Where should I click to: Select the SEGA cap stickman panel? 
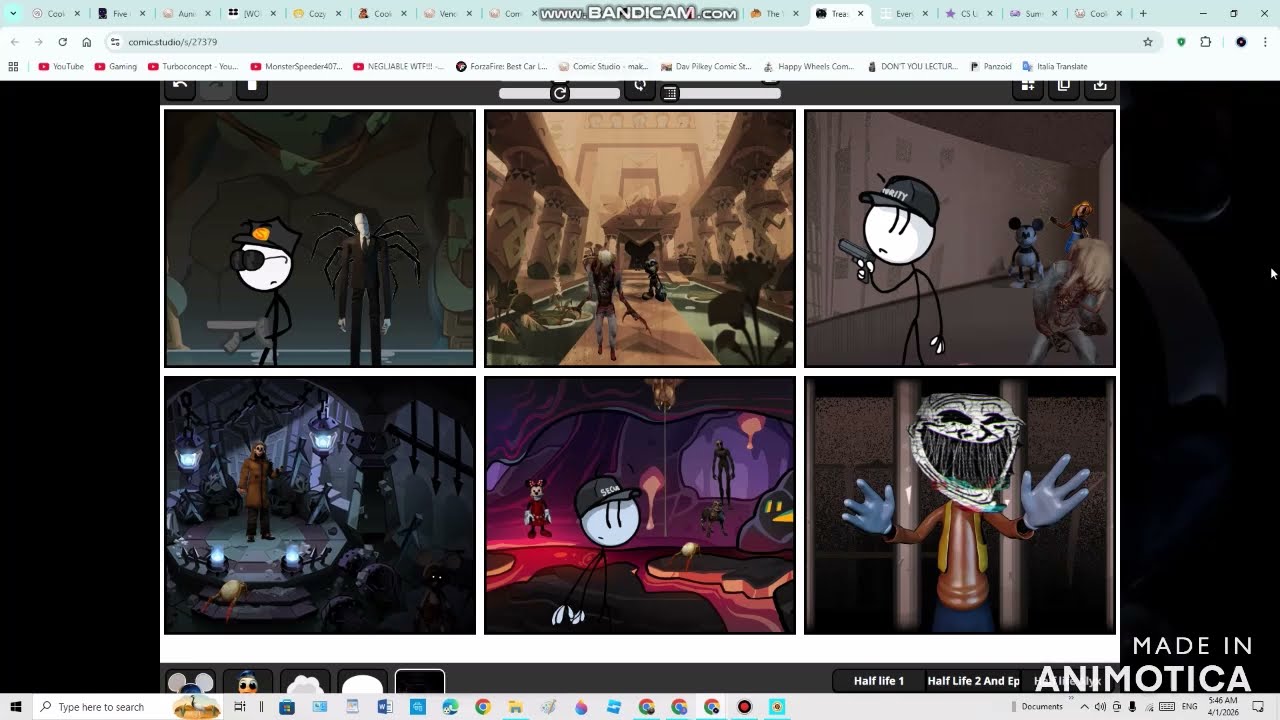(x=640, y=505)
